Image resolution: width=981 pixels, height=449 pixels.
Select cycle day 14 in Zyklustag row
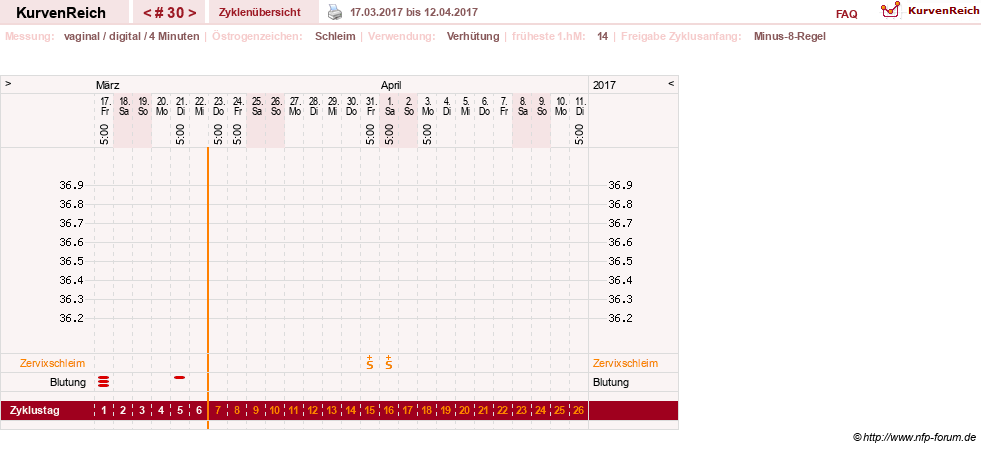350,411
